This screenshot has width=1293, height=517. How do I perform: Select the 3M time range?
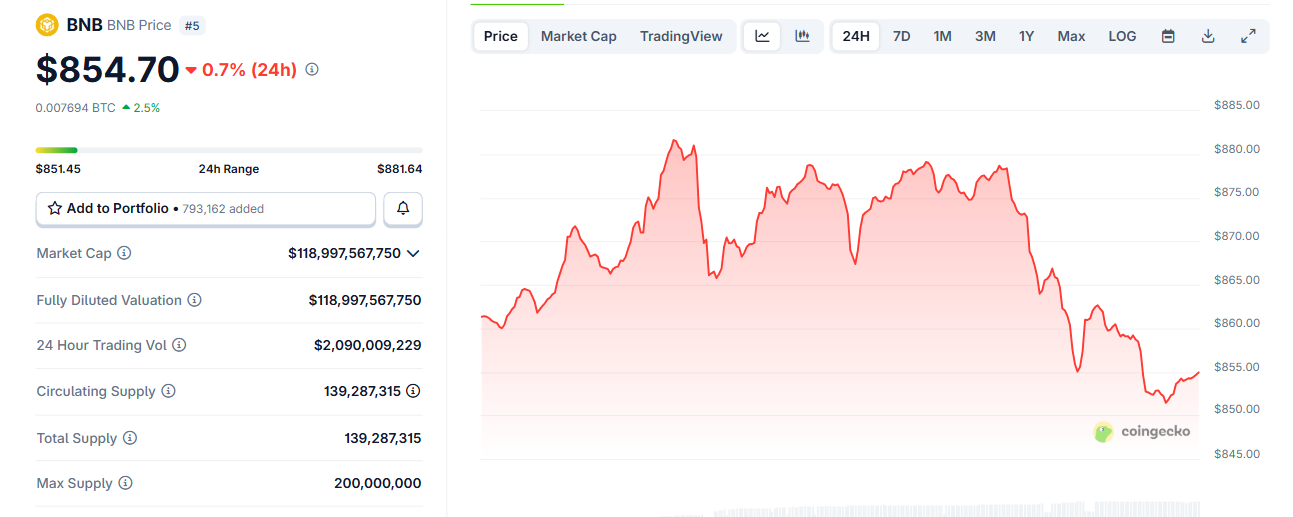(985, 36)
